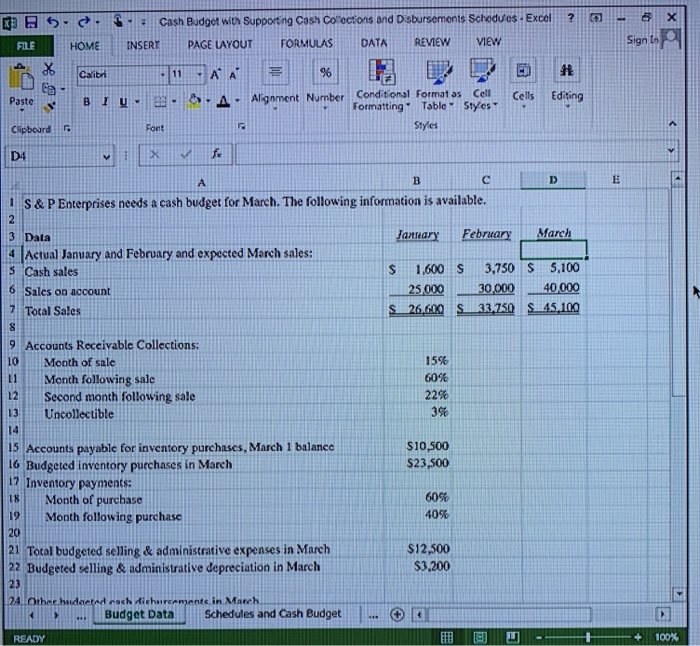Viewport: 700px width, 646px height.
Task: Apply the yellow fill color bucket
Action: pyautogui.click(x=194, y=101)
